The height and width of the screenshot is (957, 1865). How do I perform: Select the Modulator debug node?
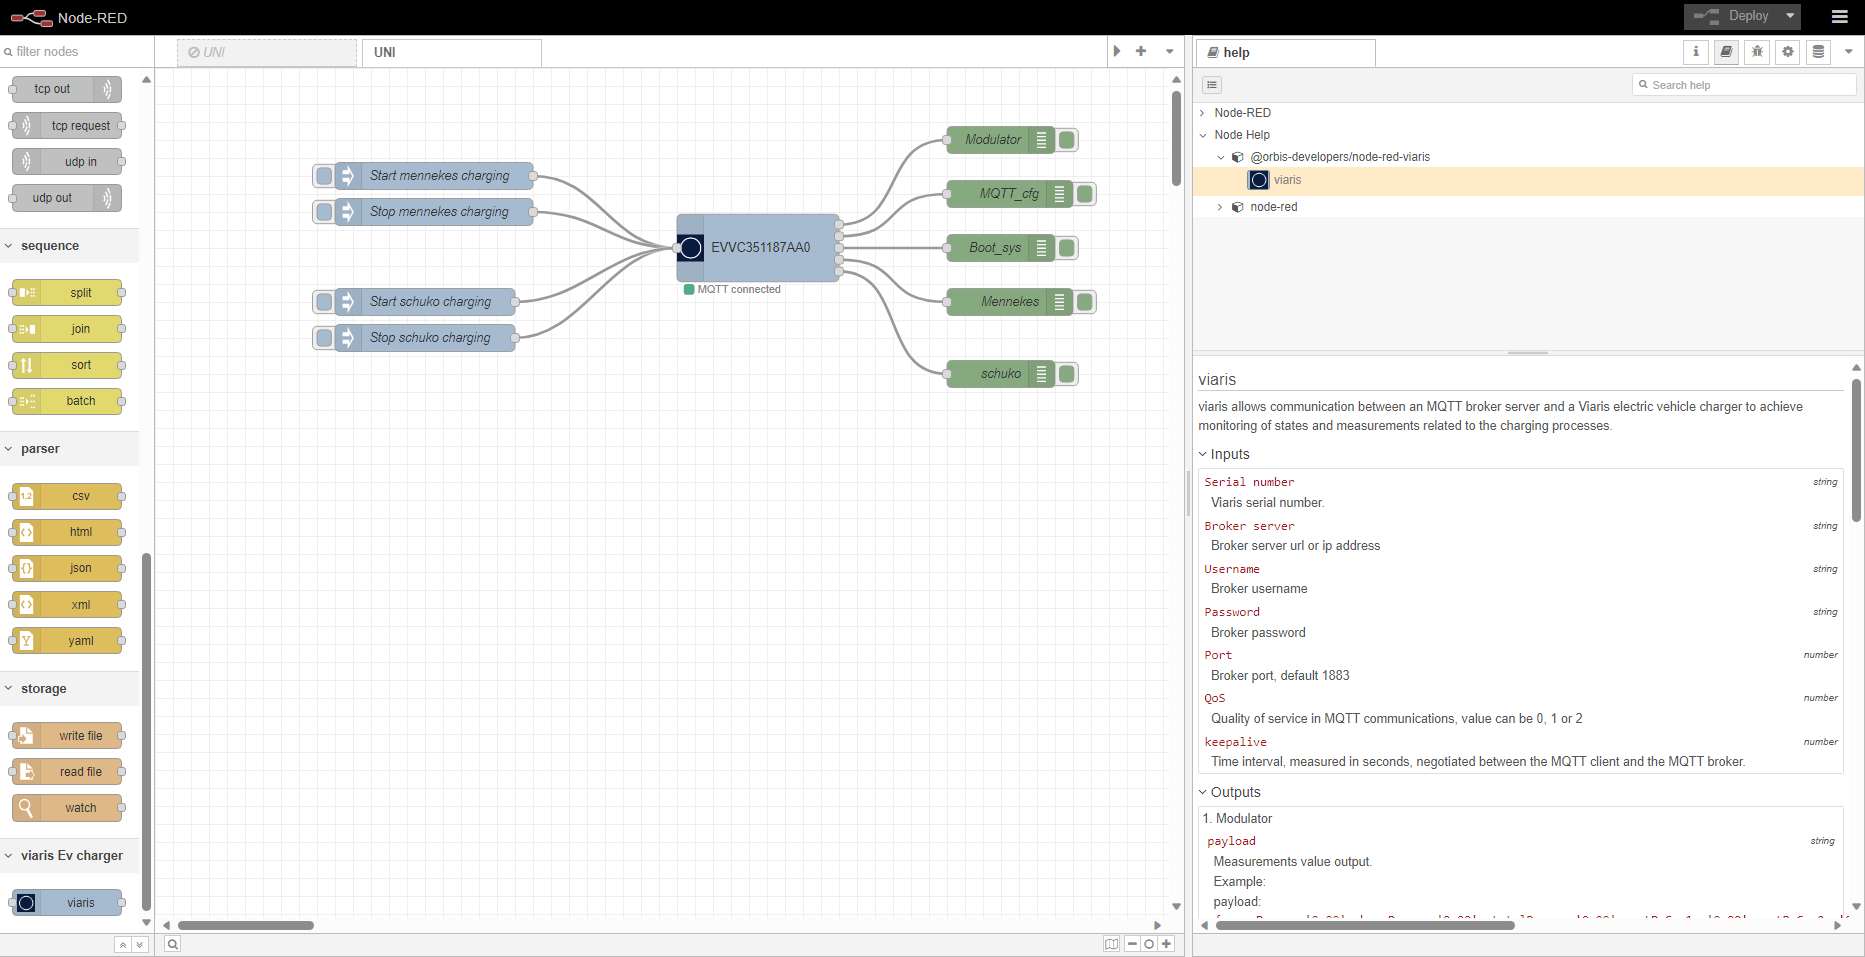pos(1000,140)
